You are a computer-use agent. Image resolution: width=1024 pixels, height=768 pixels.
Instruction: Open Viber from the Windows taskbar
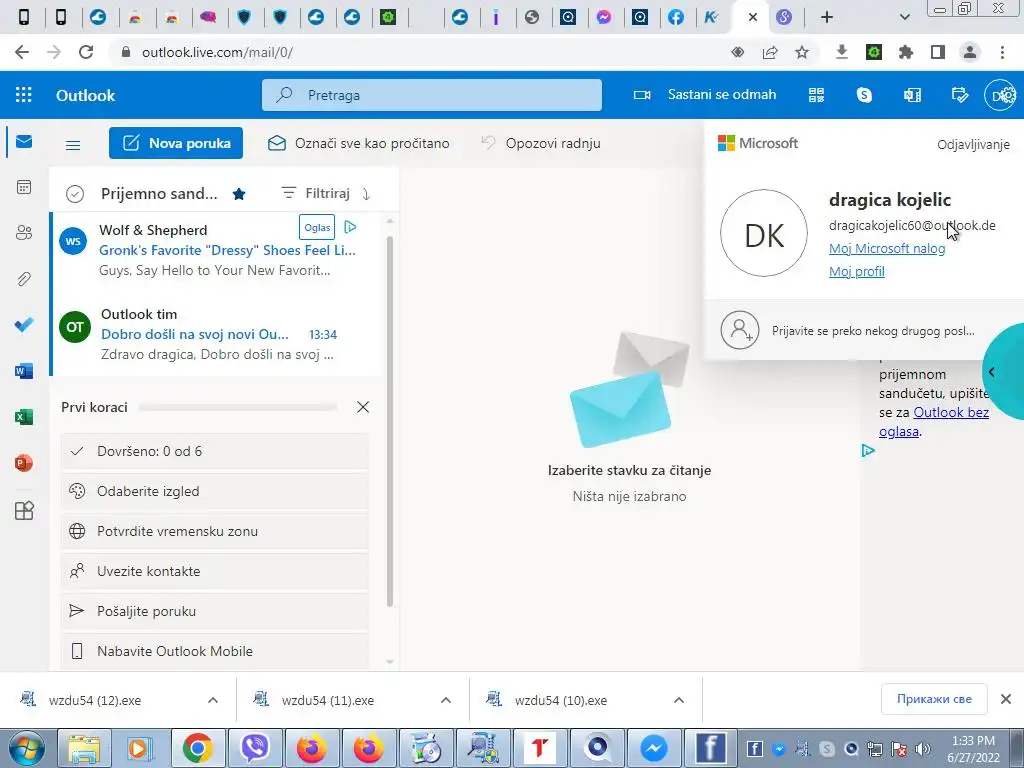pos(255,748)
